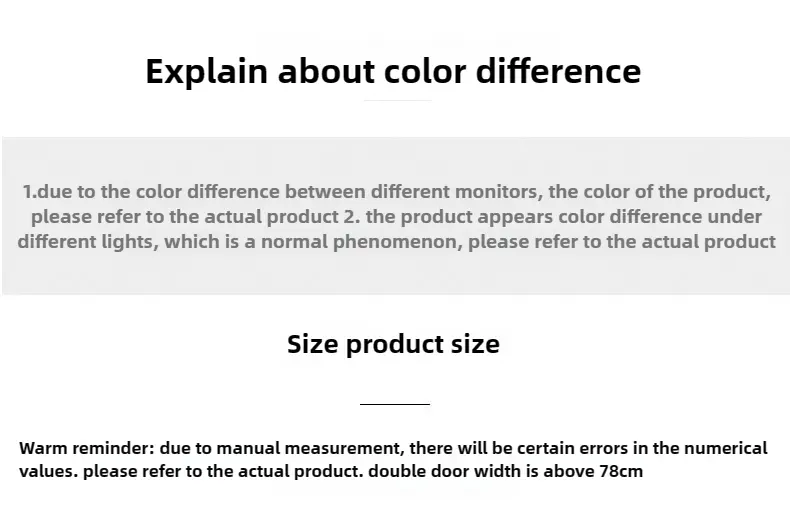Click the "Size product size" heading
This screenshot has height=506, width=790.
tap(393, 344)
